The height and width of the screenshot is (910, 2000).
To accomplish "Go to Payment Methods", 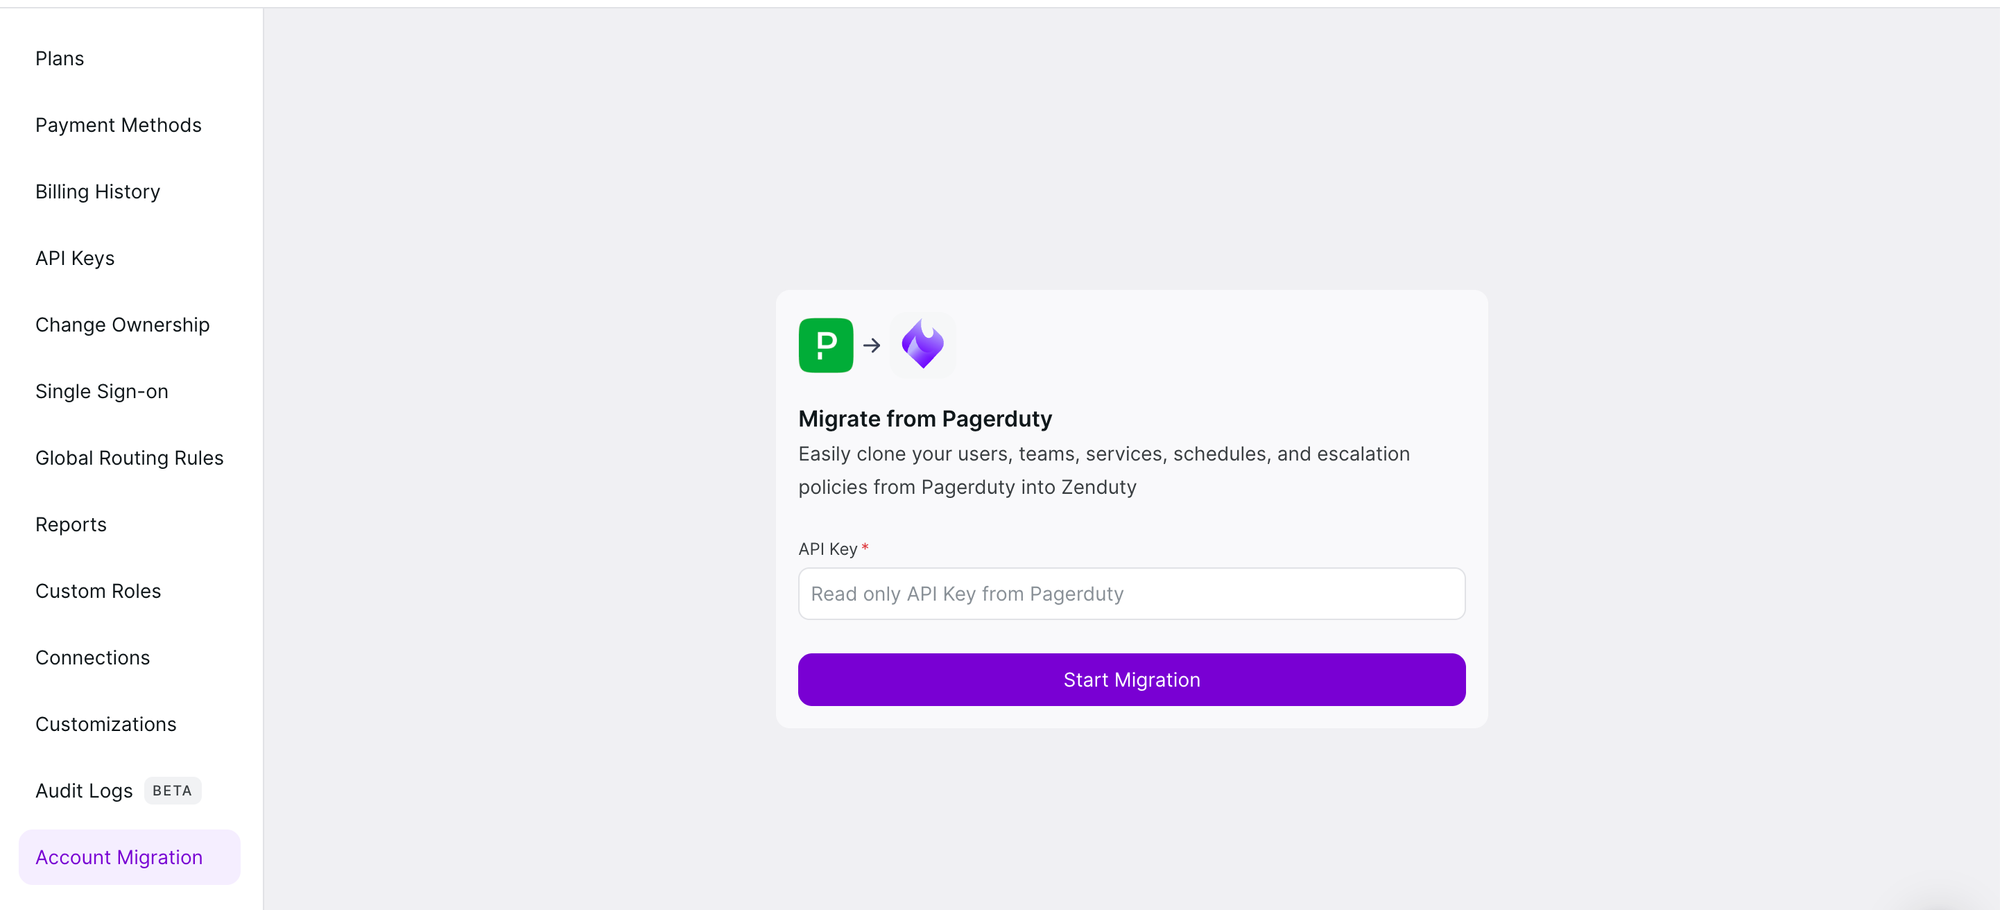I will [x=118, y=125].
